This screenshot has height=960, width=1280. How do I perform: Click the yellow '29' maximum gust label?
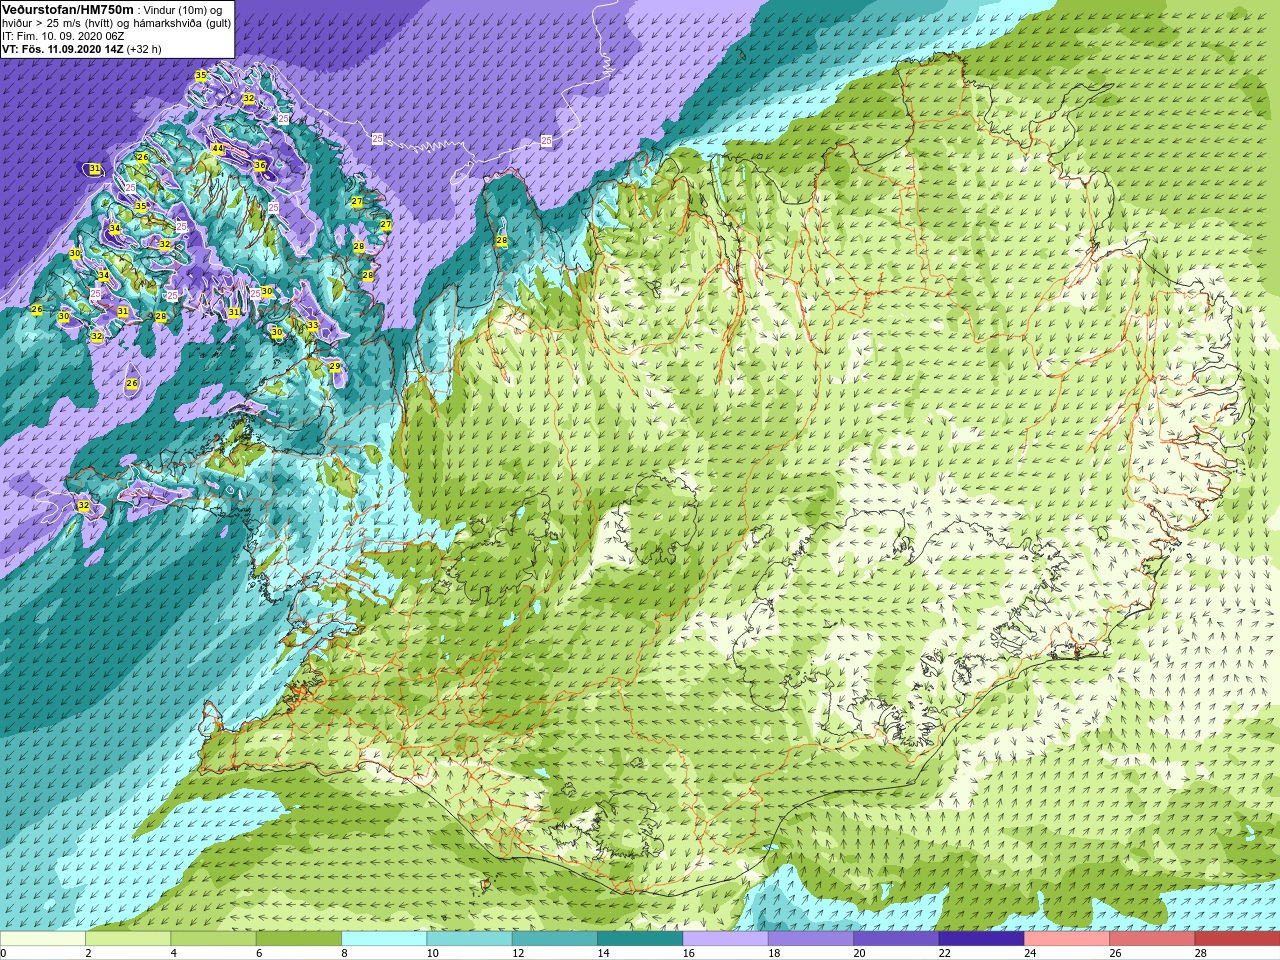tap(335, 367)
